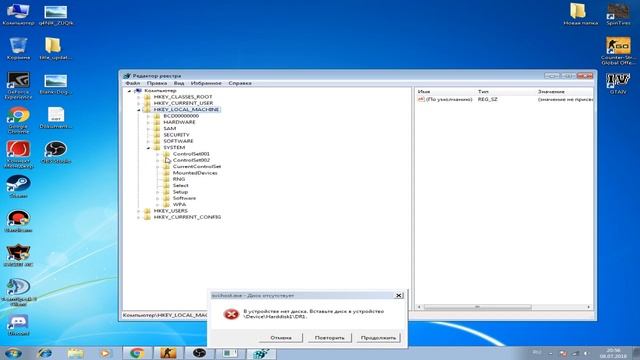Viewport: 640px width, 360px height.
Task: Expand the uppercase SOFTWARE key
Action: coord(148,141)
